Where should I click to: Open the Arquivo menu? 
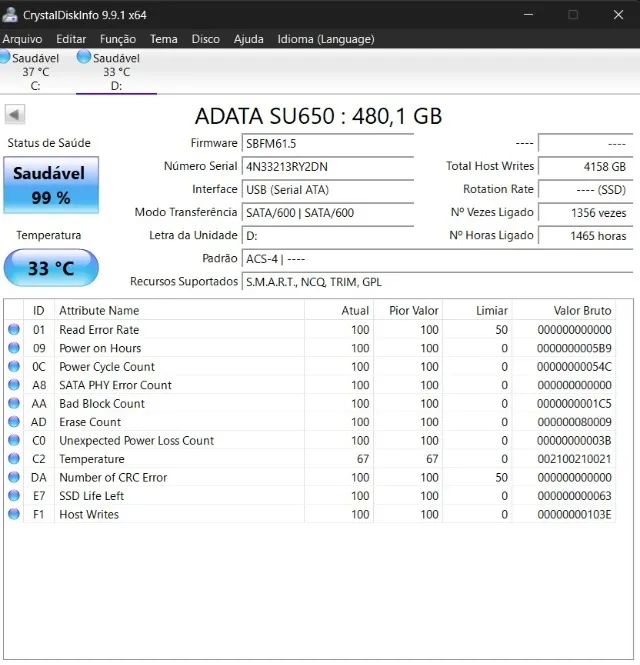click(x=22, y=39)
